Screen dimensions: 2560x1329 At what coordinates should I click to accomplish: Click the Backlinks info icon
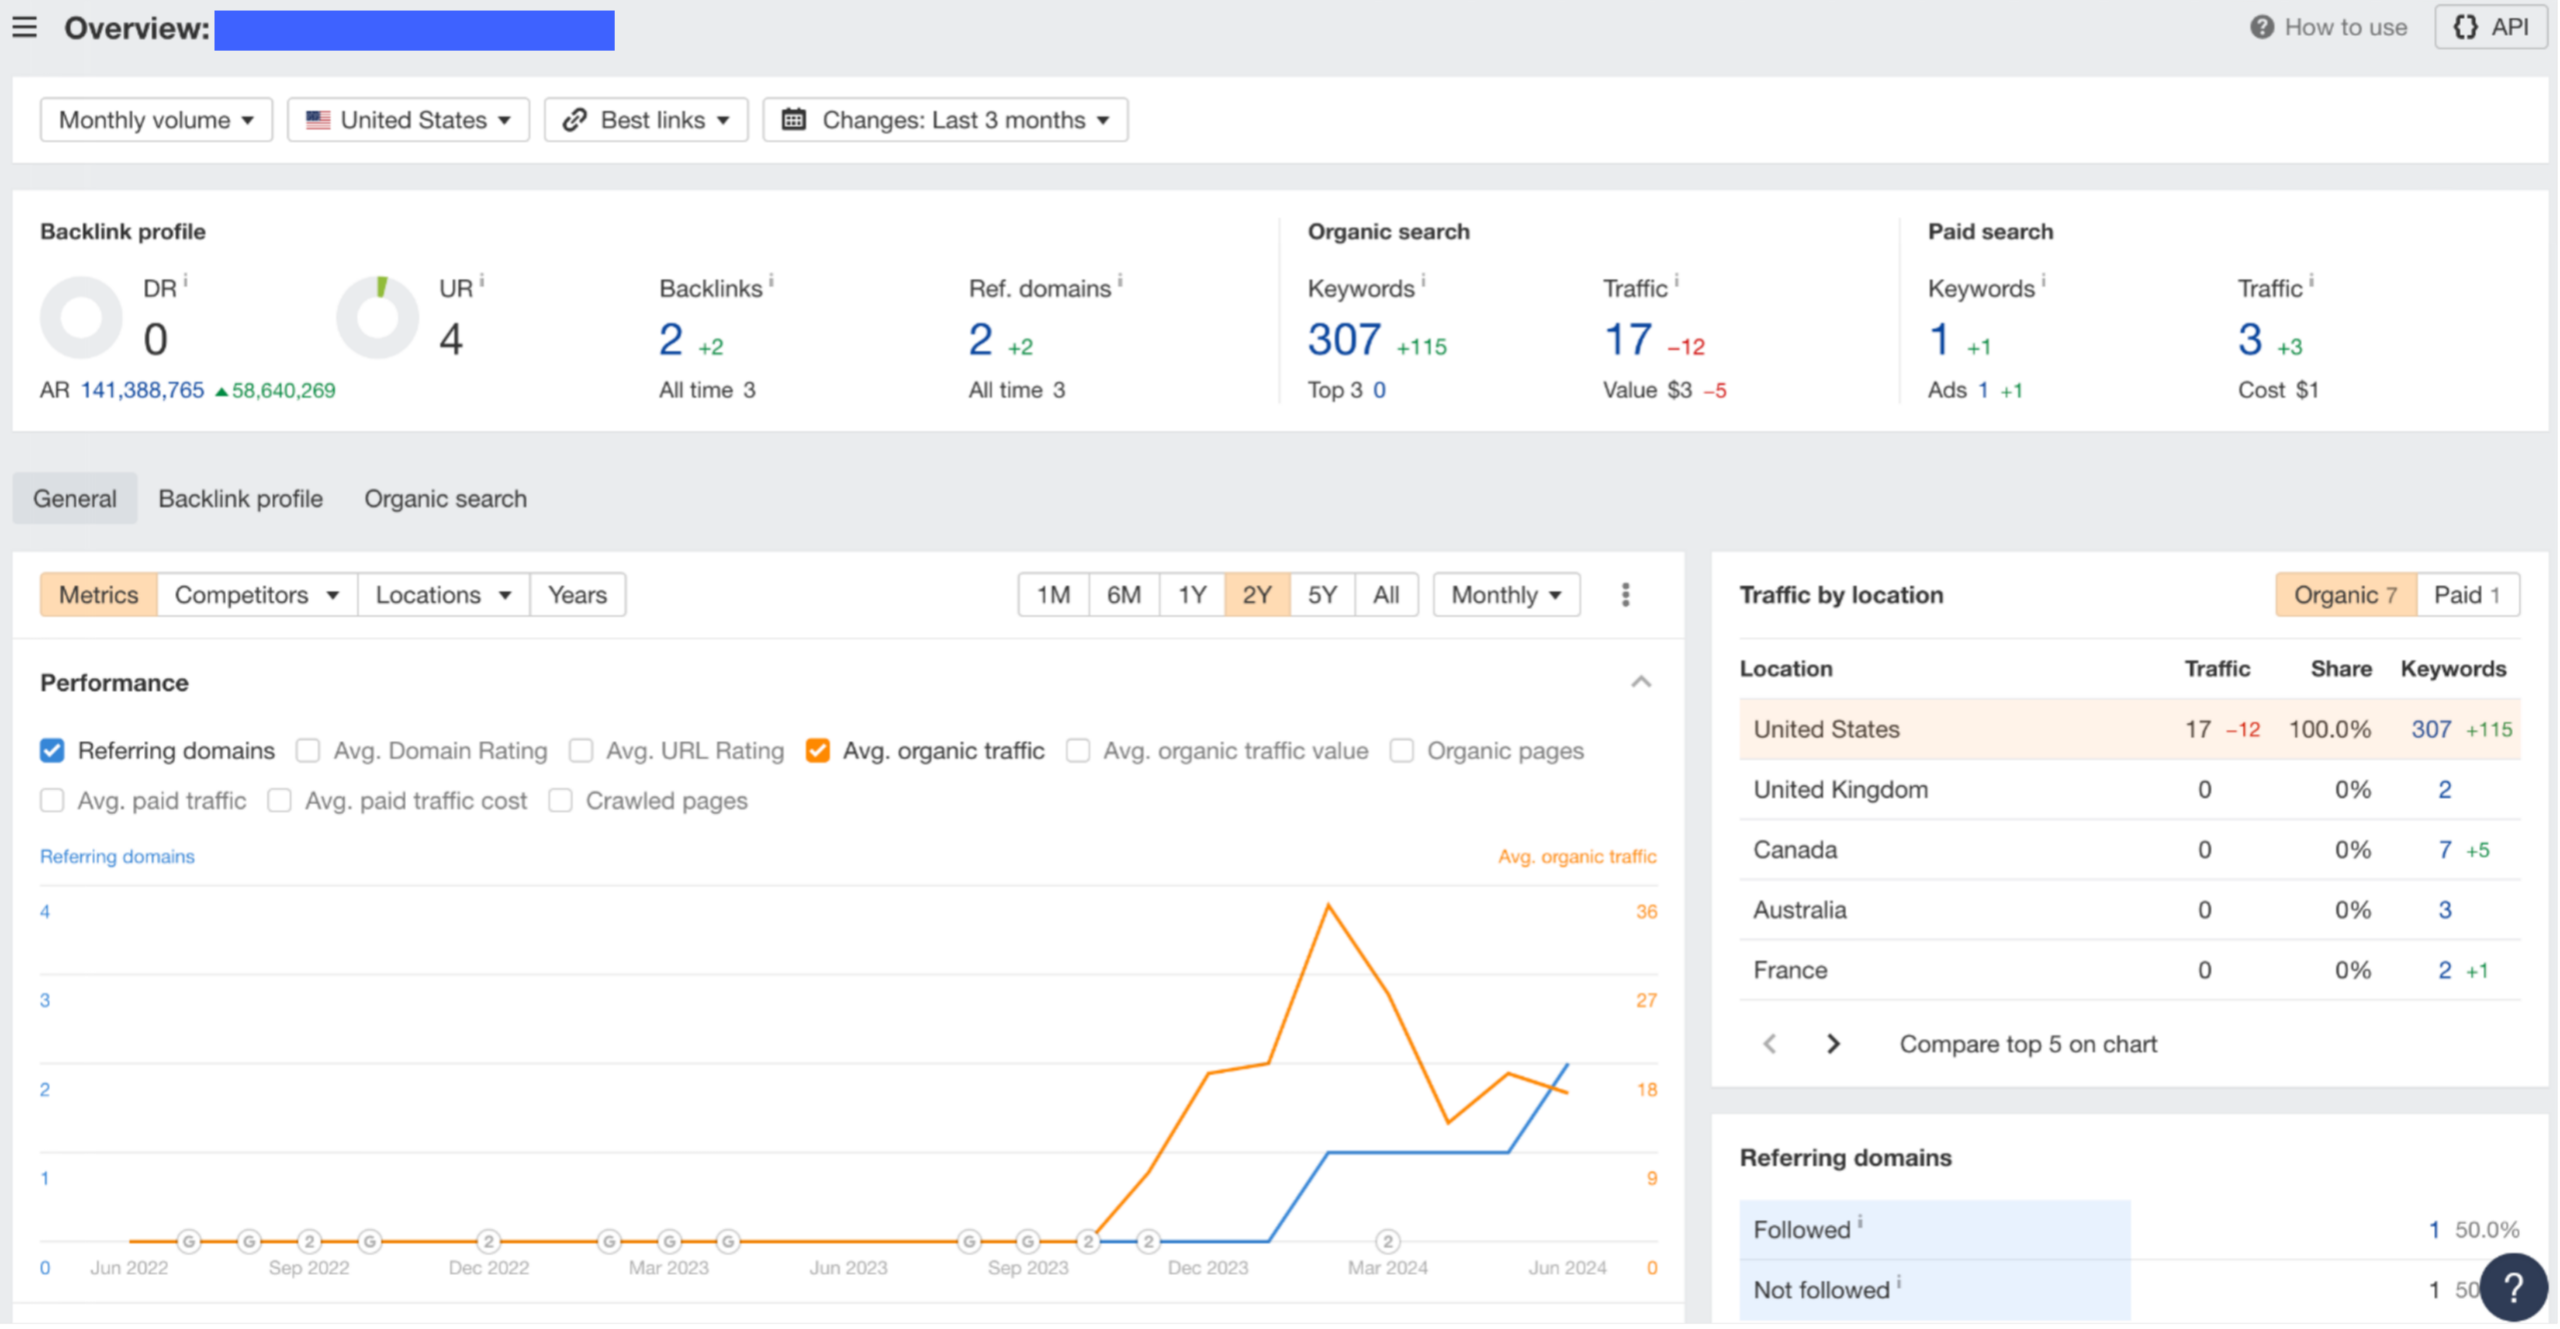click(x=771, y=282)
